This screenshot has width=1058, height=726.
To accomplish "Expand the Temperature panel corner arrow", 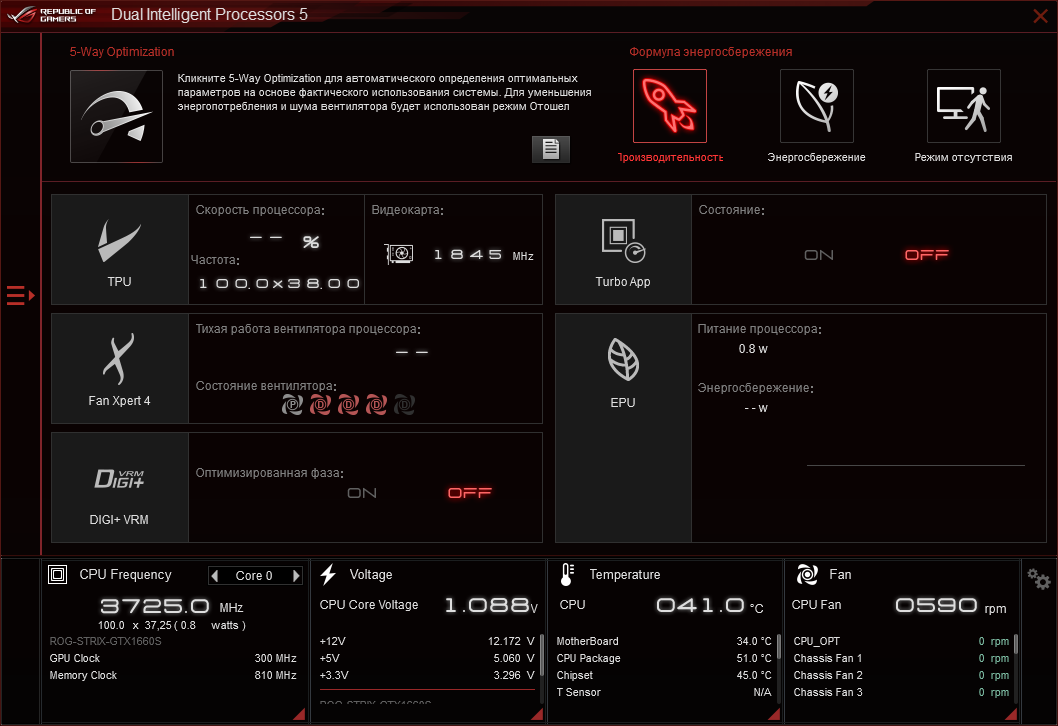I will point(774,715).
